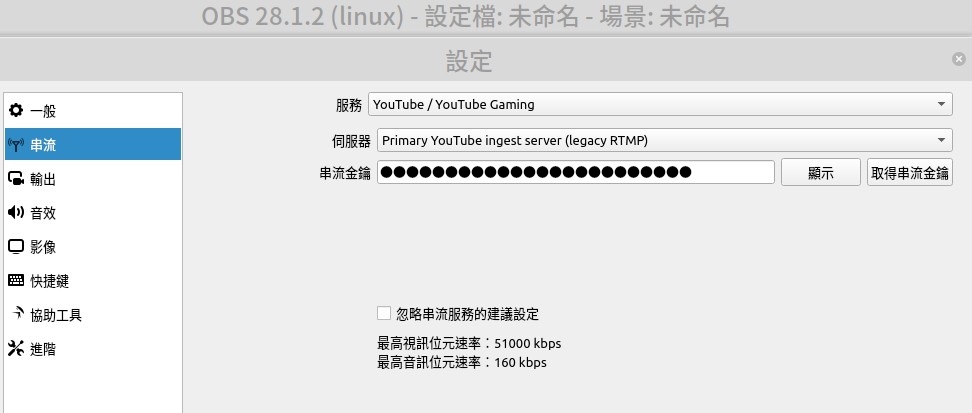
Task: Select the 快捷鍵 label in the settings list
Action: [x=50, y=282]
